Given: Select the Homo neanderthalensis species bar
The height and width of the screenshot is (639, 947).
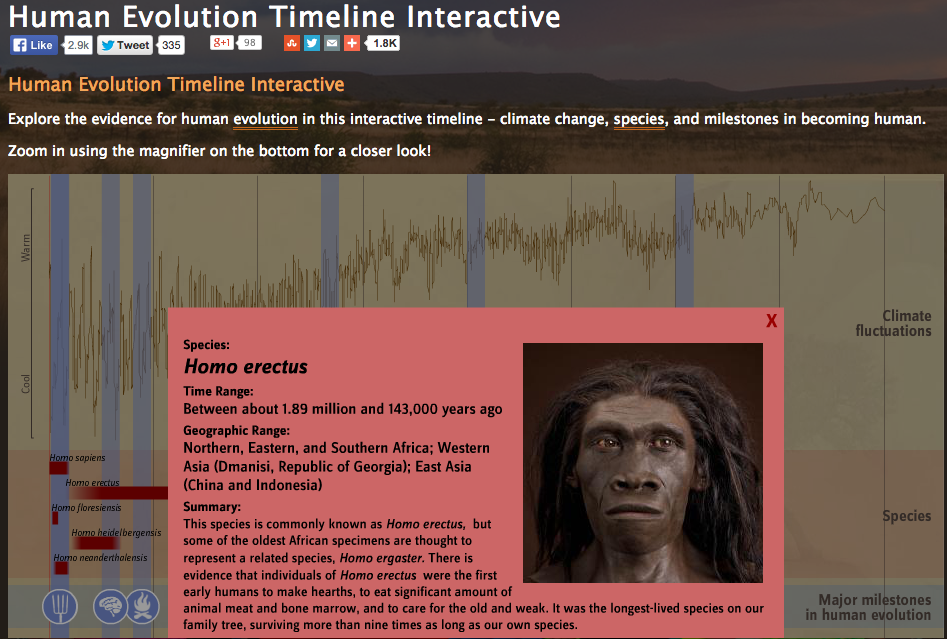Looking at the screenshot, I should (61, 568).
